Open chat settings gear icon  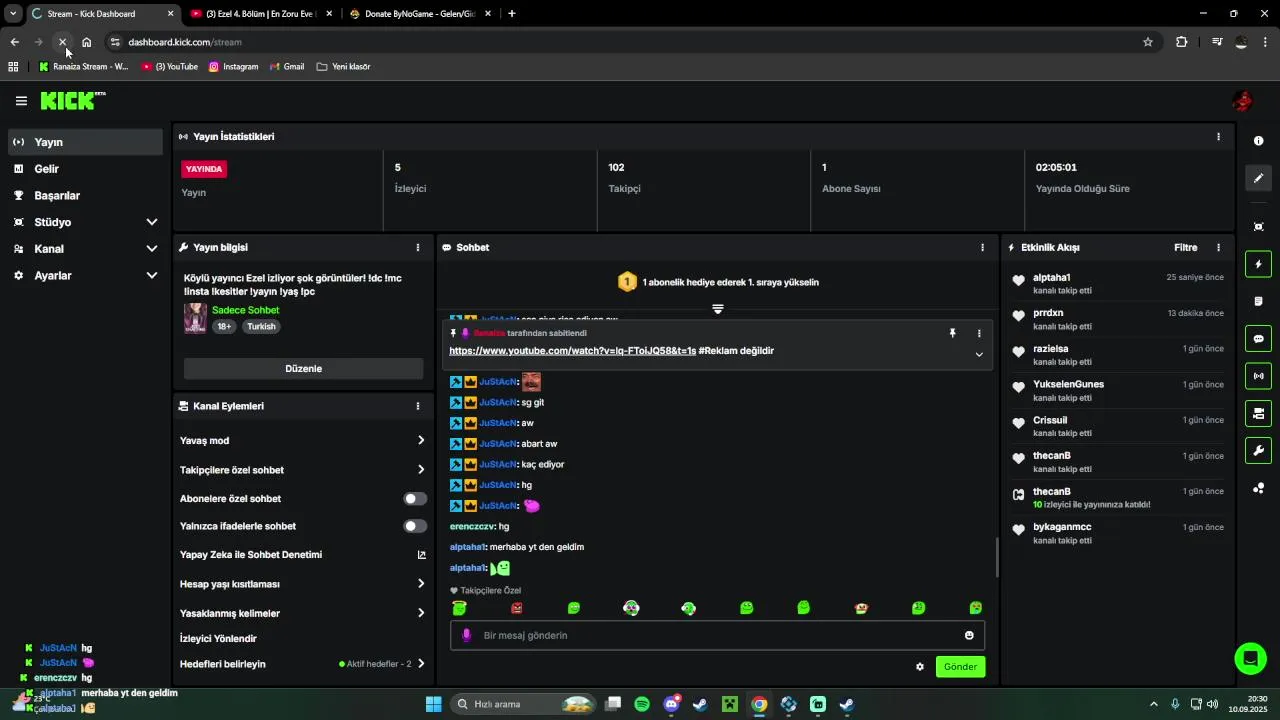click(920, 667)
